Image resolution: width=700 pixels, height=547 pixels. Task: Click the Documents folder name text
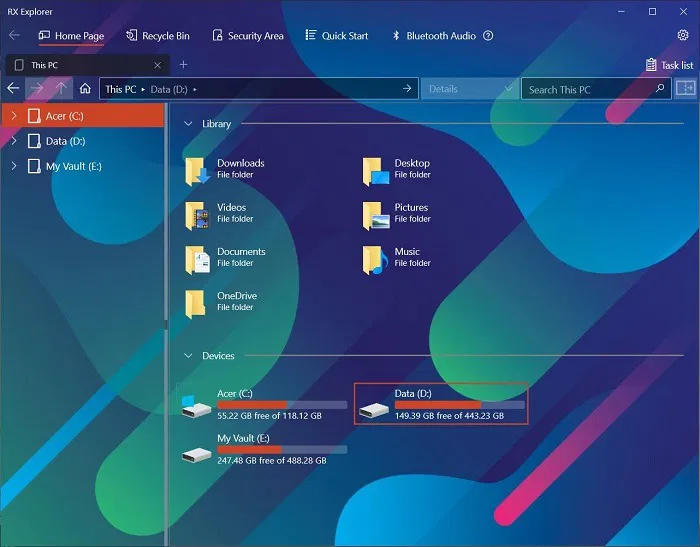[x=241, y=251]
